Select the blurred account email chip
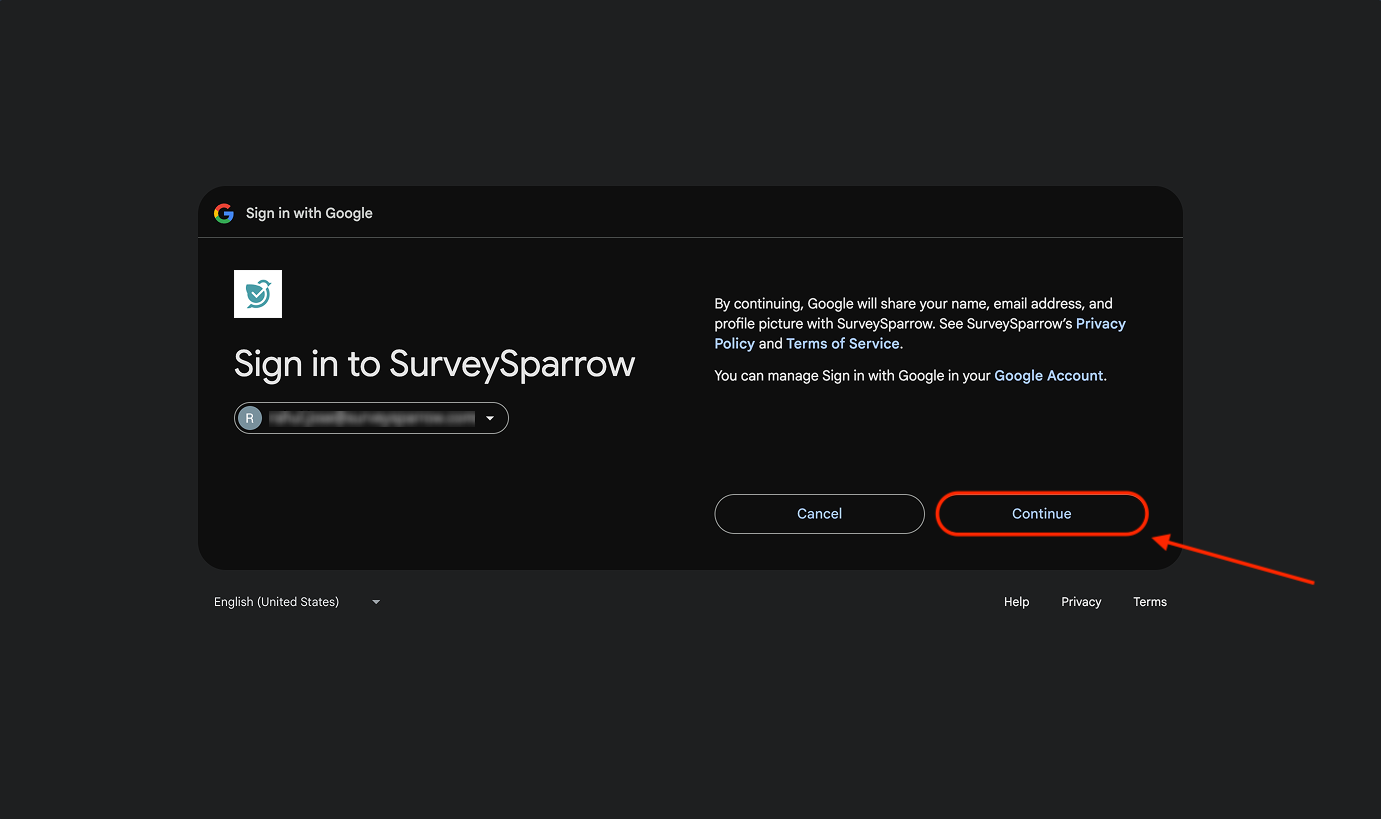Viewport: 1381px width, 819px height. point(372,418)
